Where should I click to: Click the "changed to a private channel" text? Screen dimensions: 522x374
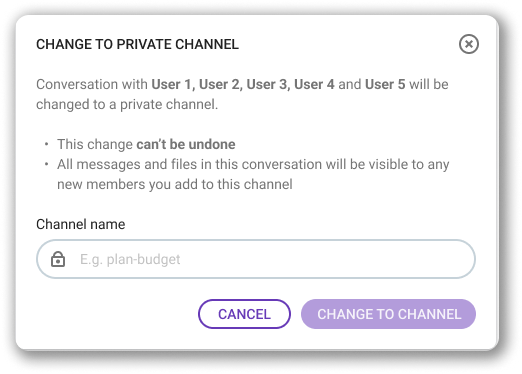127,104
